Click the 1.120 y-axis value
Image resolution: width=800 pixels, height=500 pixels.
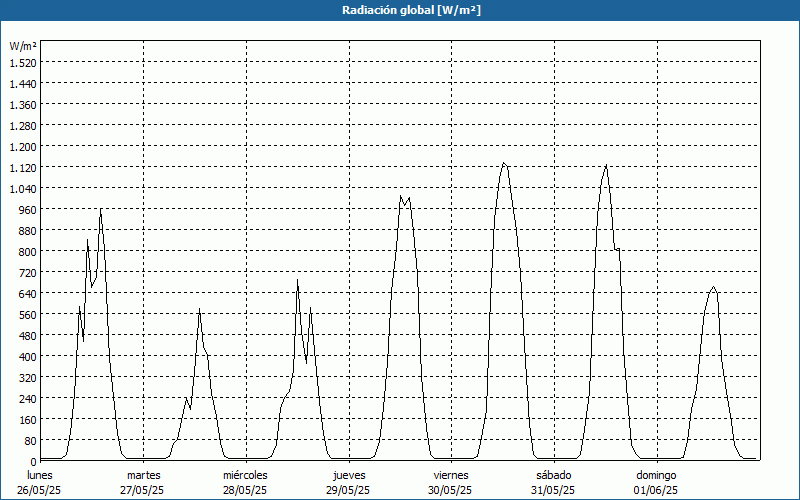click(23, 168)
